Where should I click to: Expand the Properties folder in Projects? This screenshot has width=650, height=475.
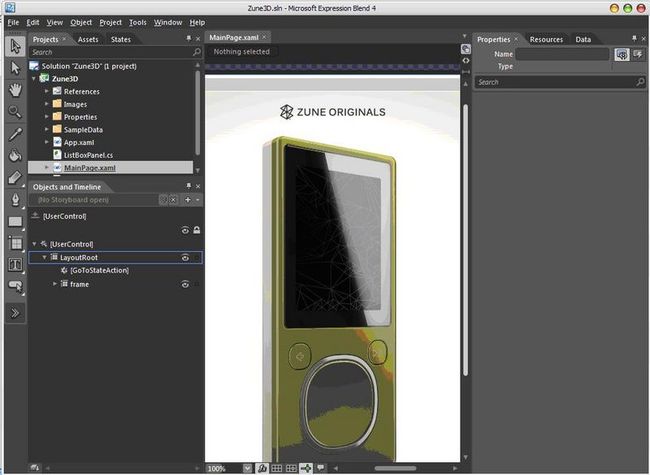pos(47,116)
